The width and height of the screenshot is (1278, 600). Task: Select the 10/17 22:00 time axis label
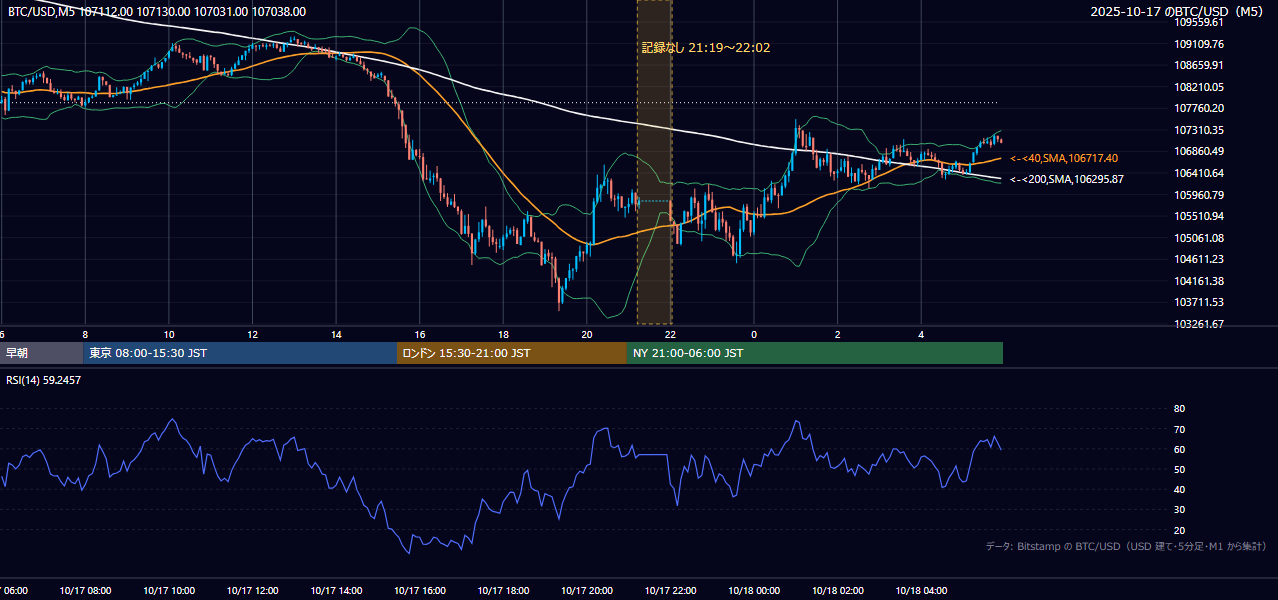(x=670, y=591)
